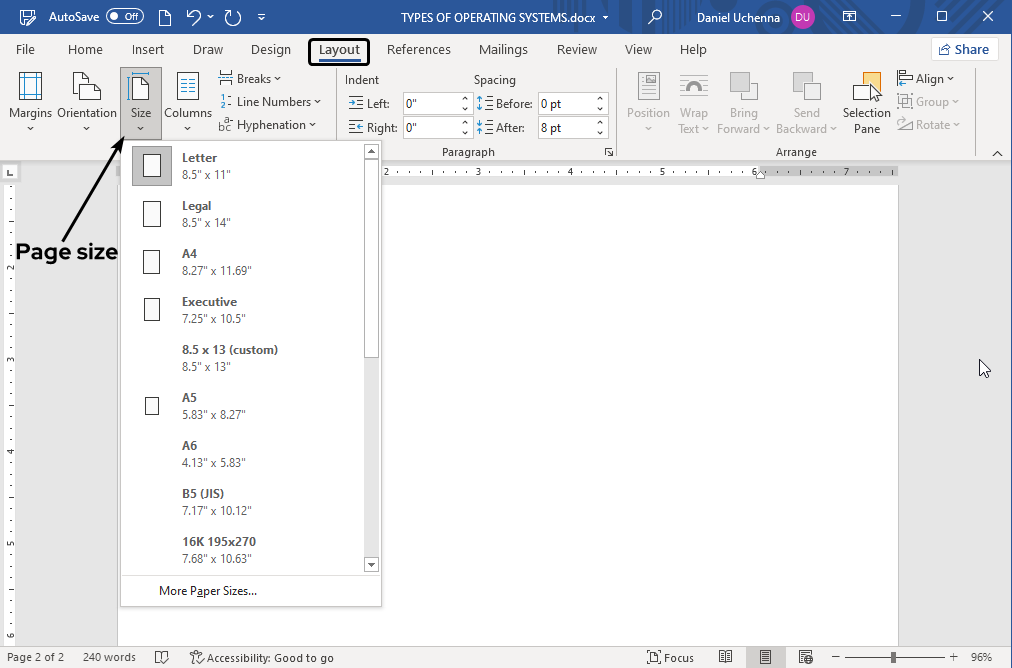1012x668 pixels.
Task: Open the Selection Pane
Action: (x=865, y=102)
